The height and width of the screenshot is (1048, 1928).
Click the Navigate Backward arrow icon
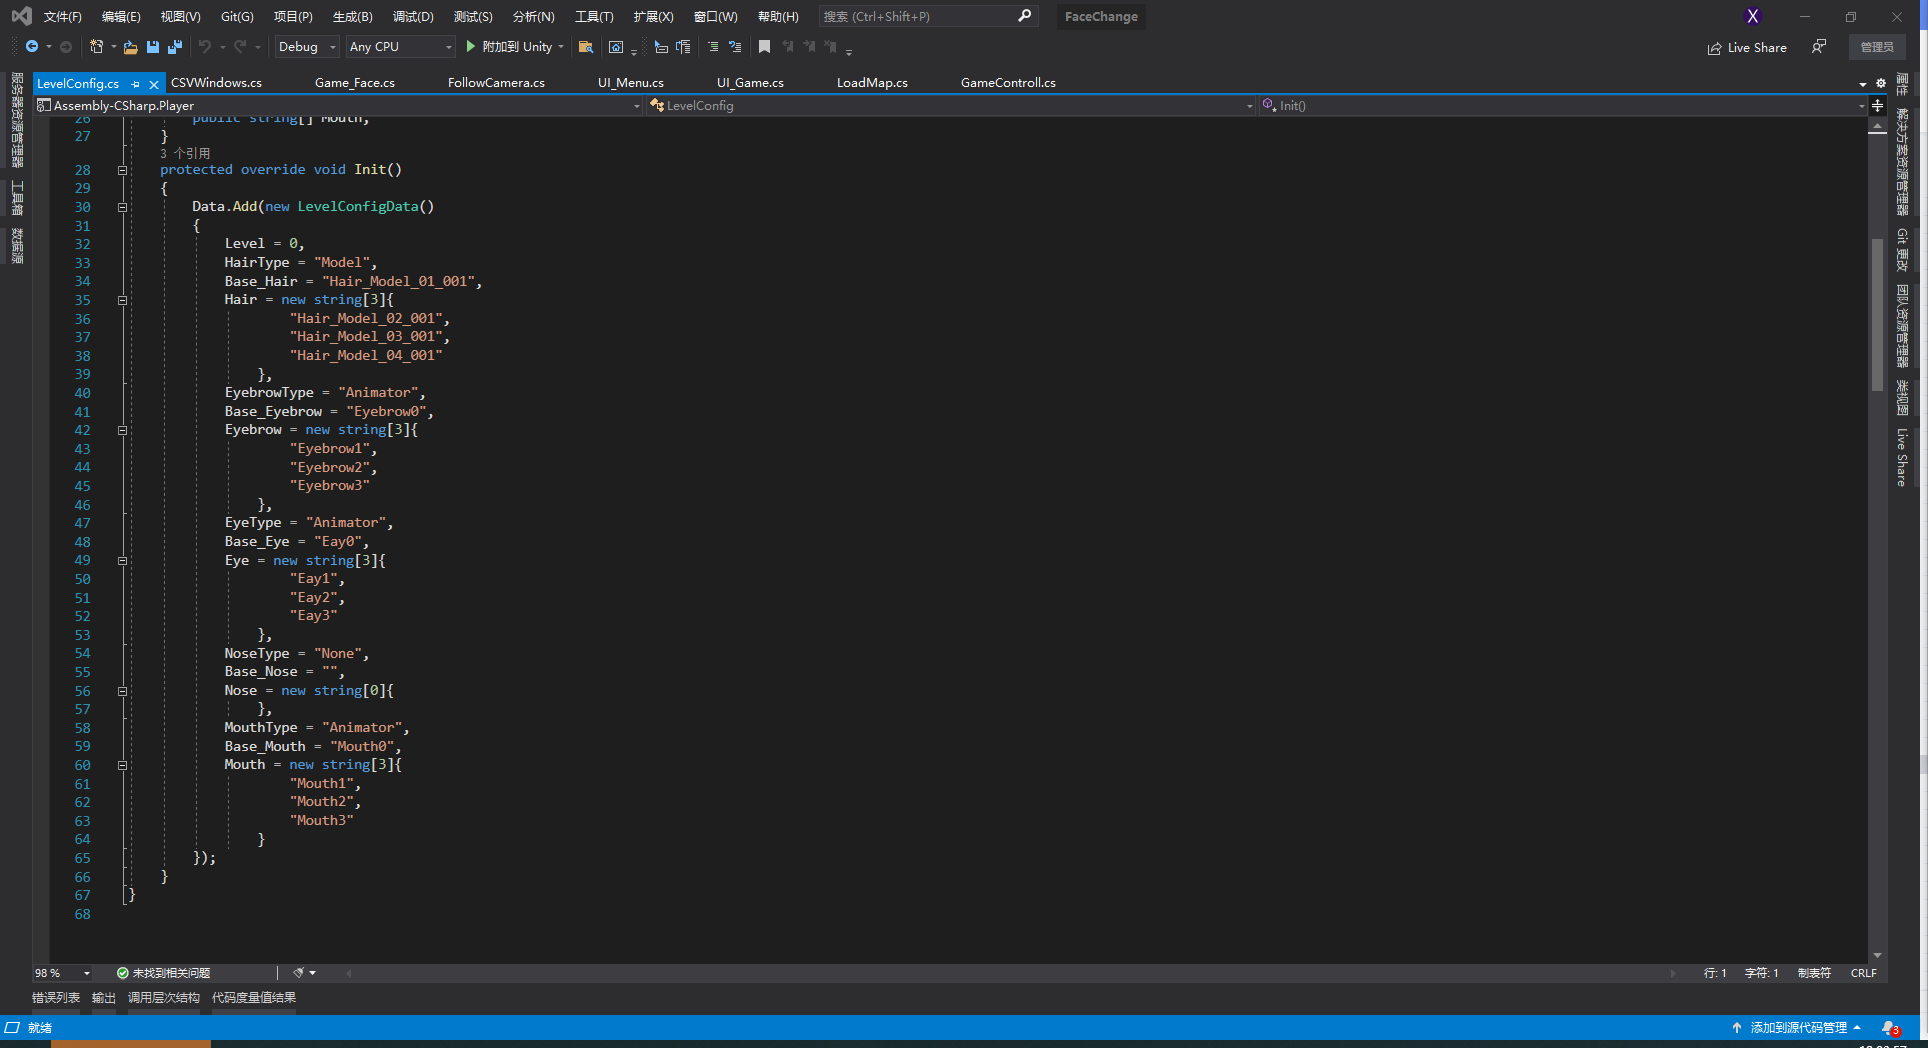(32, 47)
